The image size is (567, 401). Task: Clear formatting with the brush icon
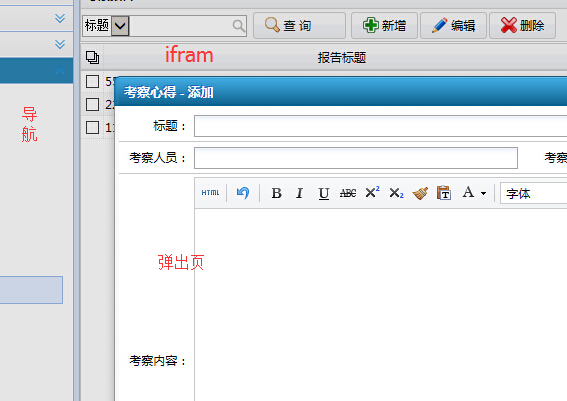tap(420, 193)
